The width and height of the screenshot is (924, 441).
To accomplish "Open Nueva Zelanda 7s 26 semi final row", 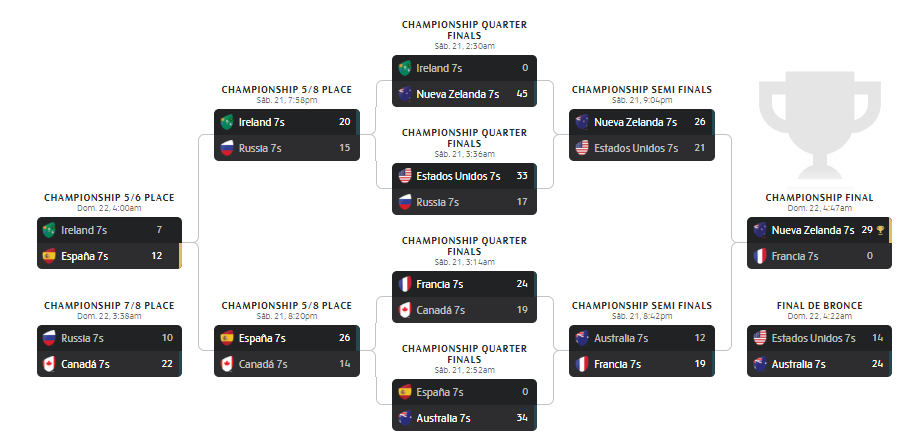I will tap(640, 122).
